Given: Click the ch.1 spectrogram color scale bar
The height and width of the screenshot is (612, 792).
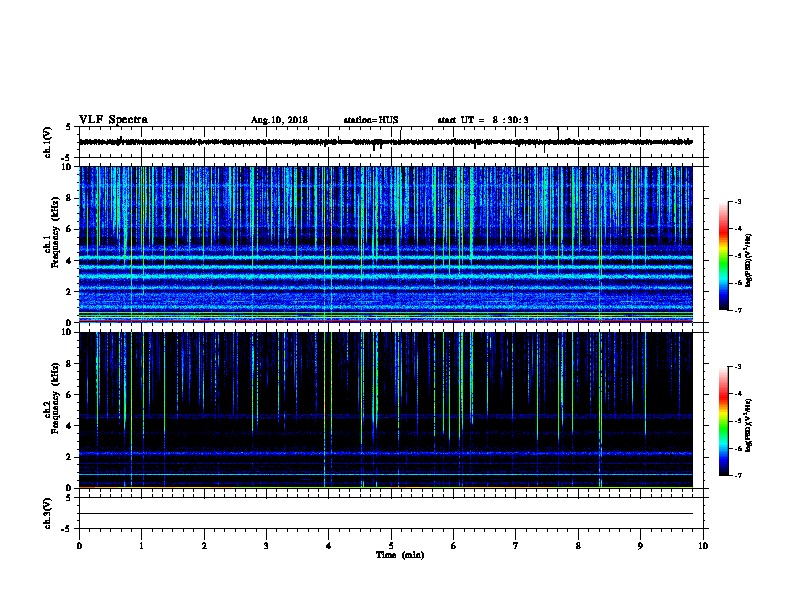Looking at the screenshot, I should (723, 256).
